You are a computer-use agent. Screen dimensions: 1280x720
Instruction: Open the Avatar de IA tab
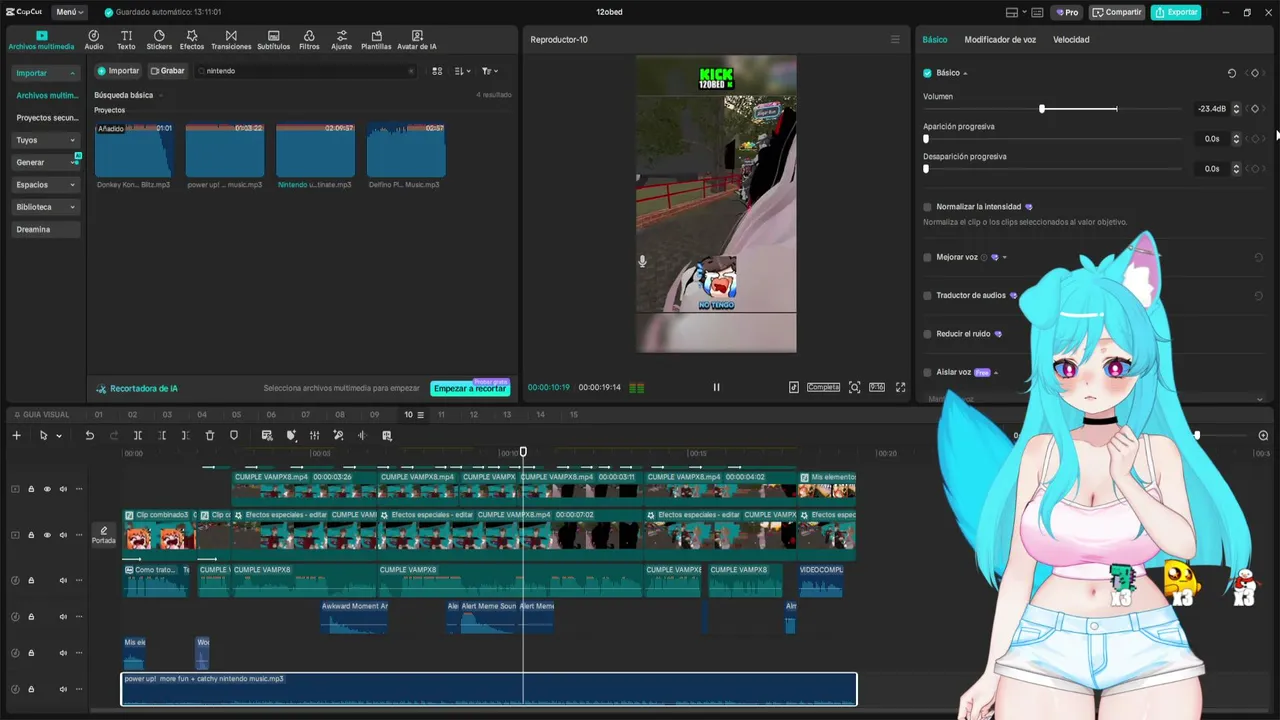[417, 40]
